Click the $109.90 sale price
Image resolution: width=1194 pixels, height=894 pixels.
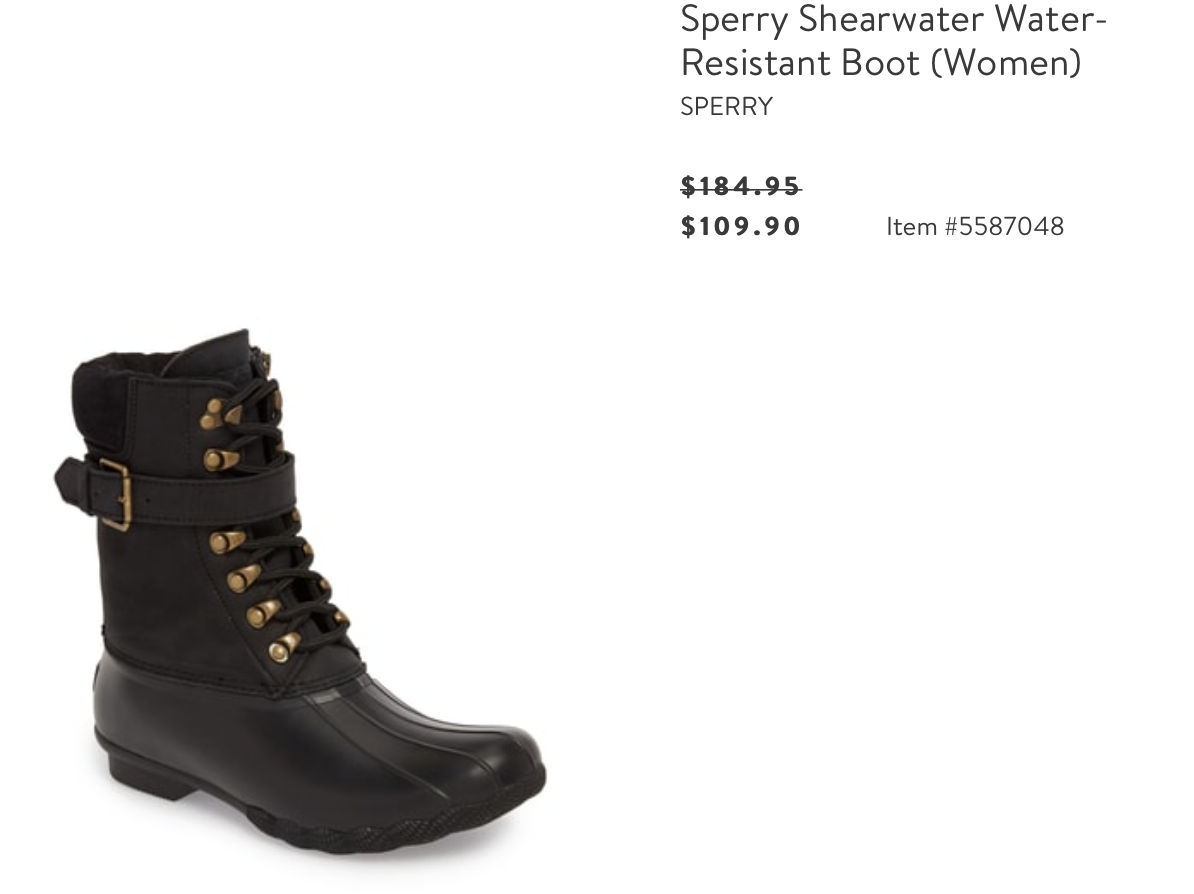click(x=741, y=226)
